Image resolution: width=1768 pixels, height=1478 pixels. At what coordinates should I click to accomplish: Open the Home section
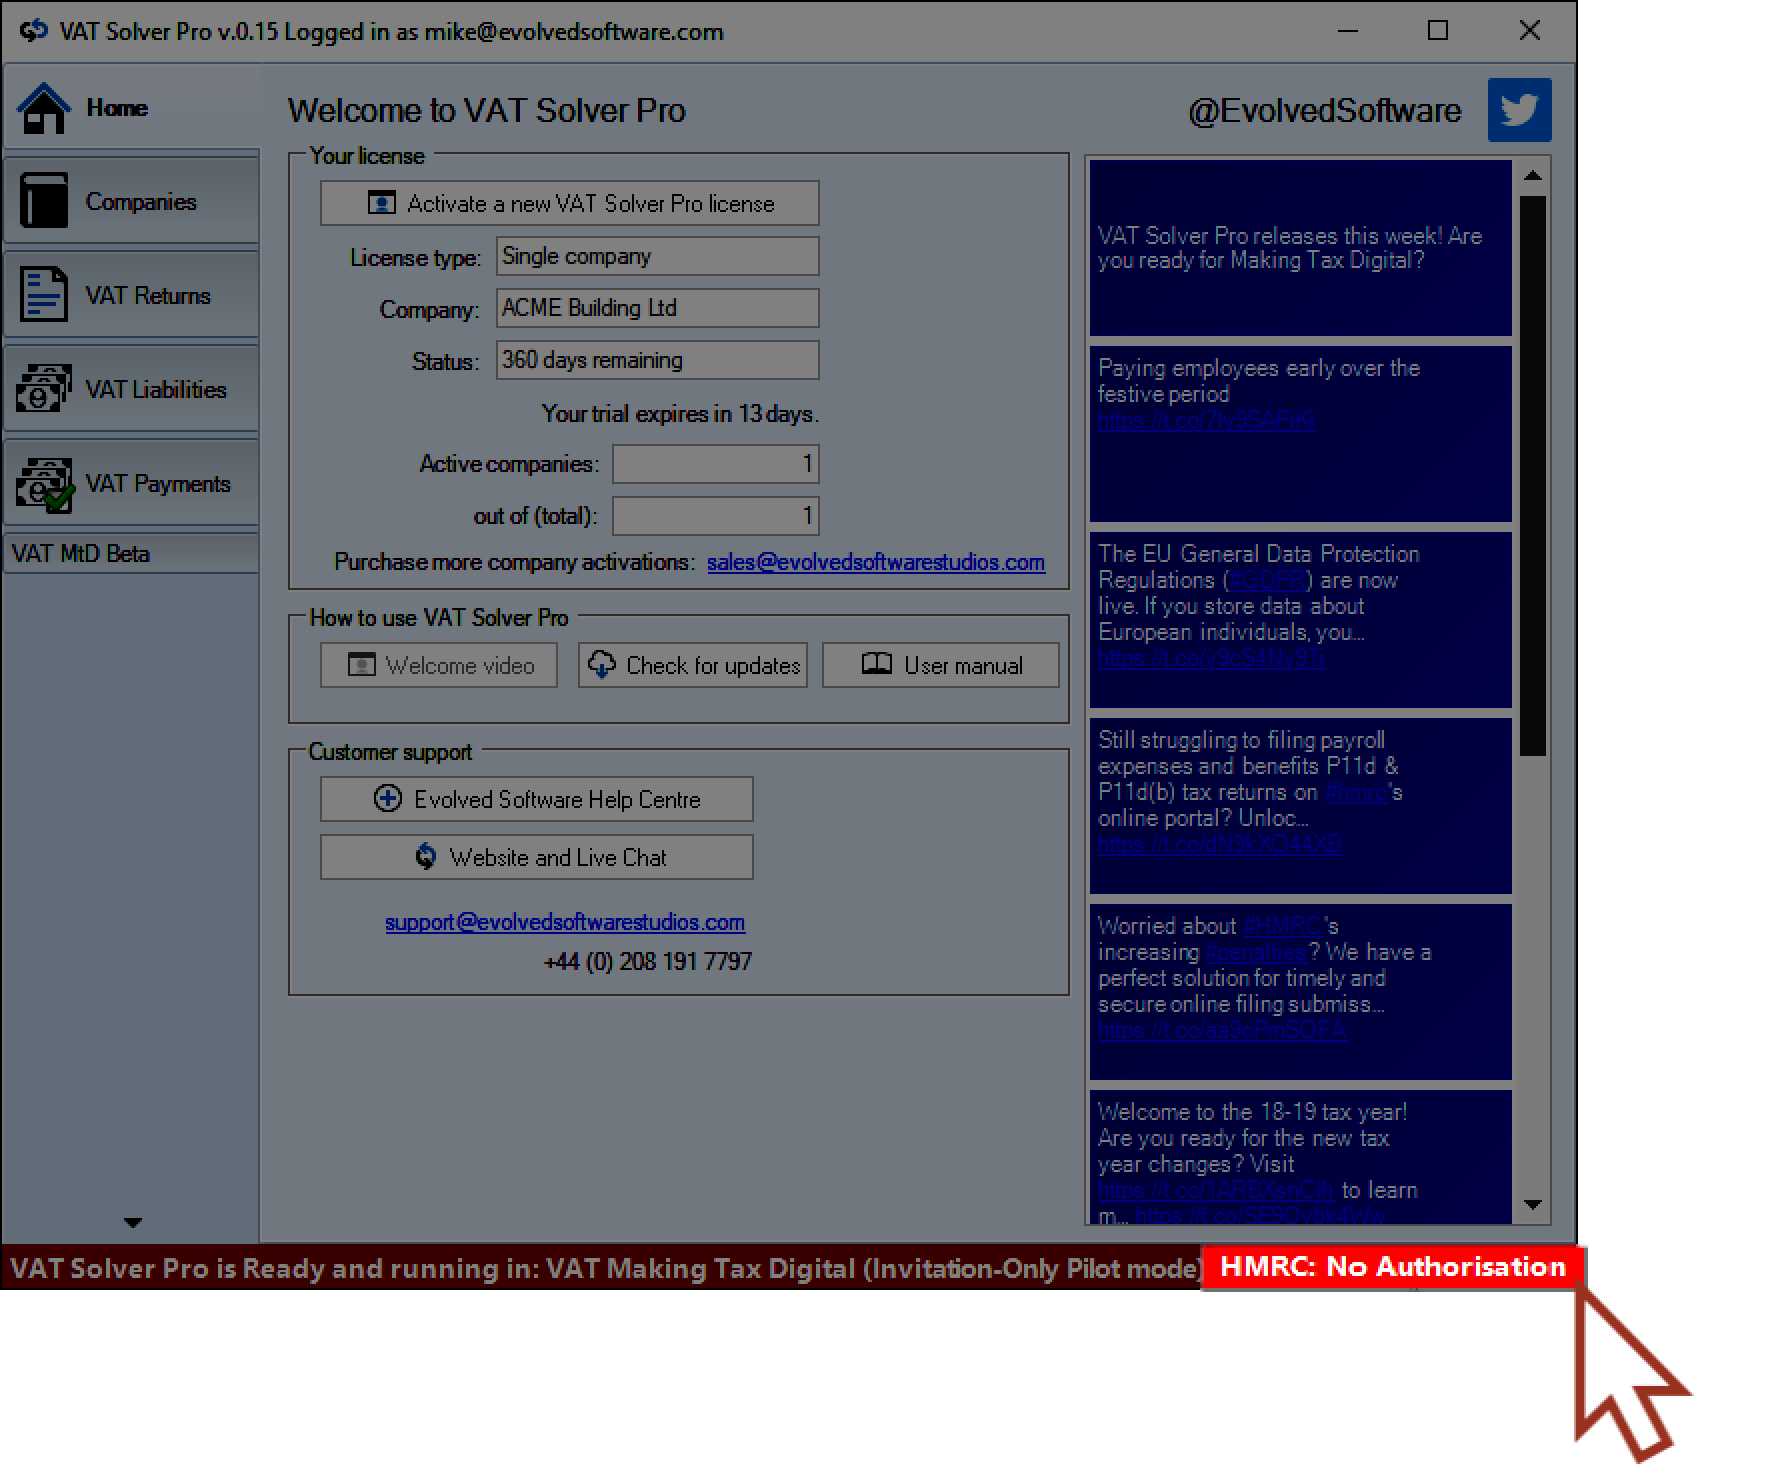click(x=131, y=108)
